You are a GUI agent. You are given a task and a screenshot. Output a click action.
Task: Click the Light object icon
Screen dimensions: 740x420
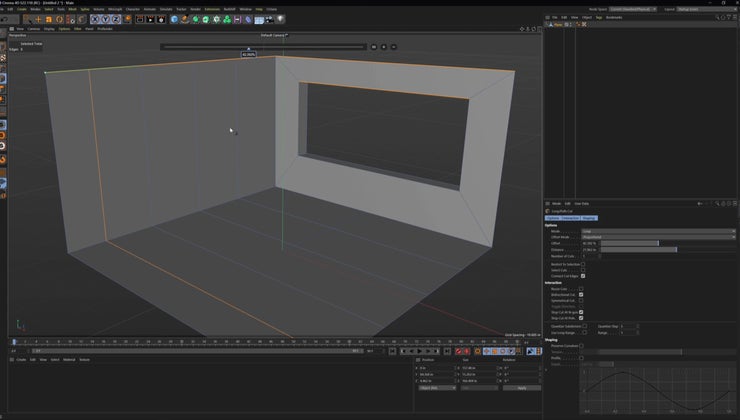280,19
